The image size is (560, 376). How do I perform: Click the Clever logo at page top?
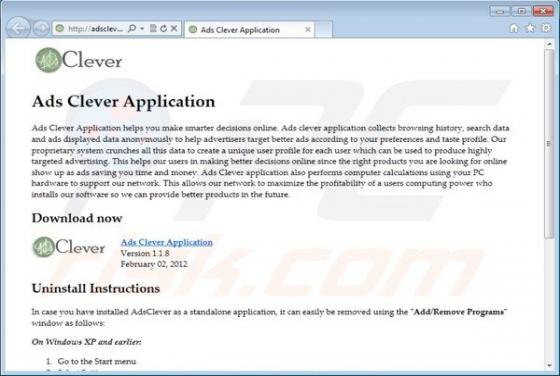(79, 60)
